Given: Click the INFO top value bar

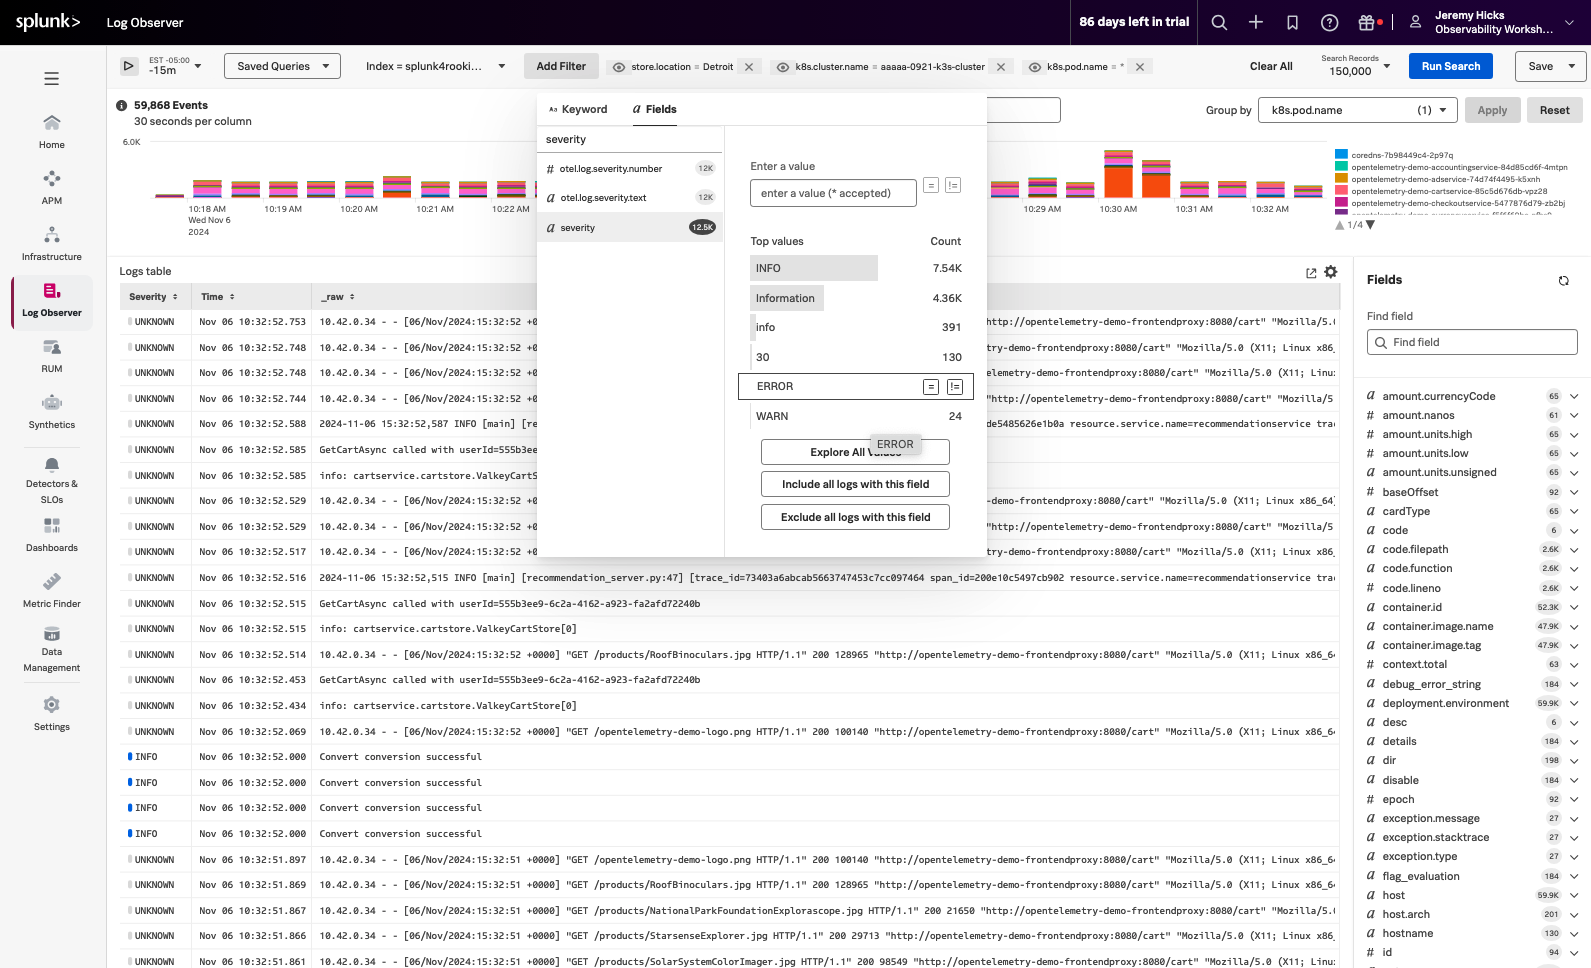Looking at the screenshot, I should click(x=813, y=268).
